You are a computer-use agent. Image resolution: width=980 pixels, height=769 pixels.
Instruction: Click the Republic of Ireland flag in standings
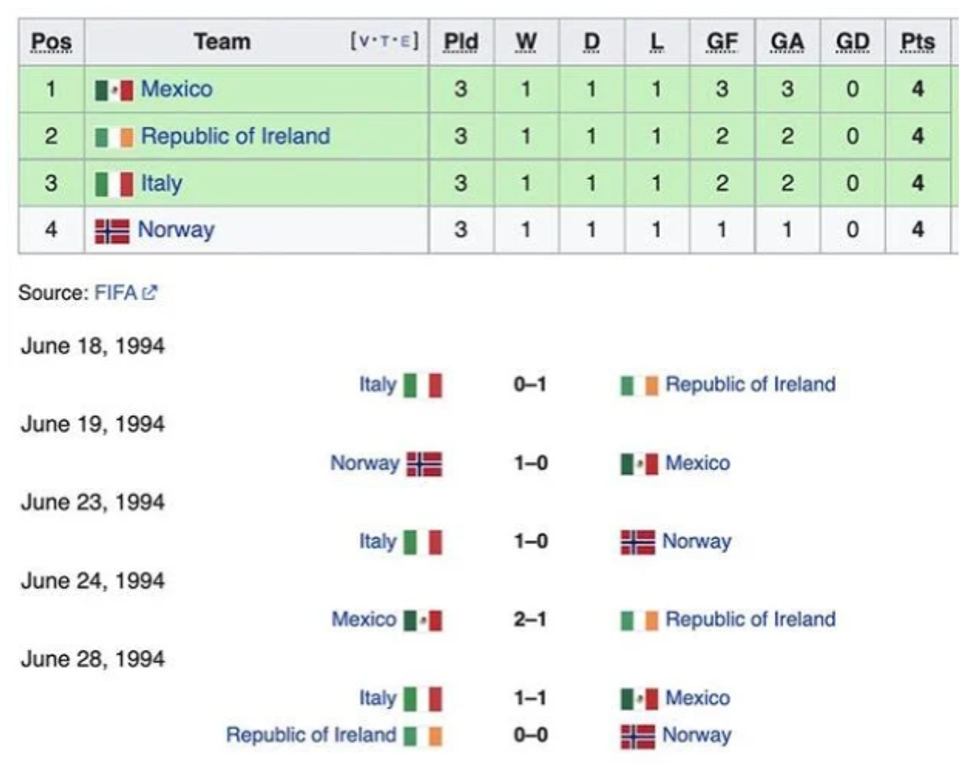coord(114,137)
